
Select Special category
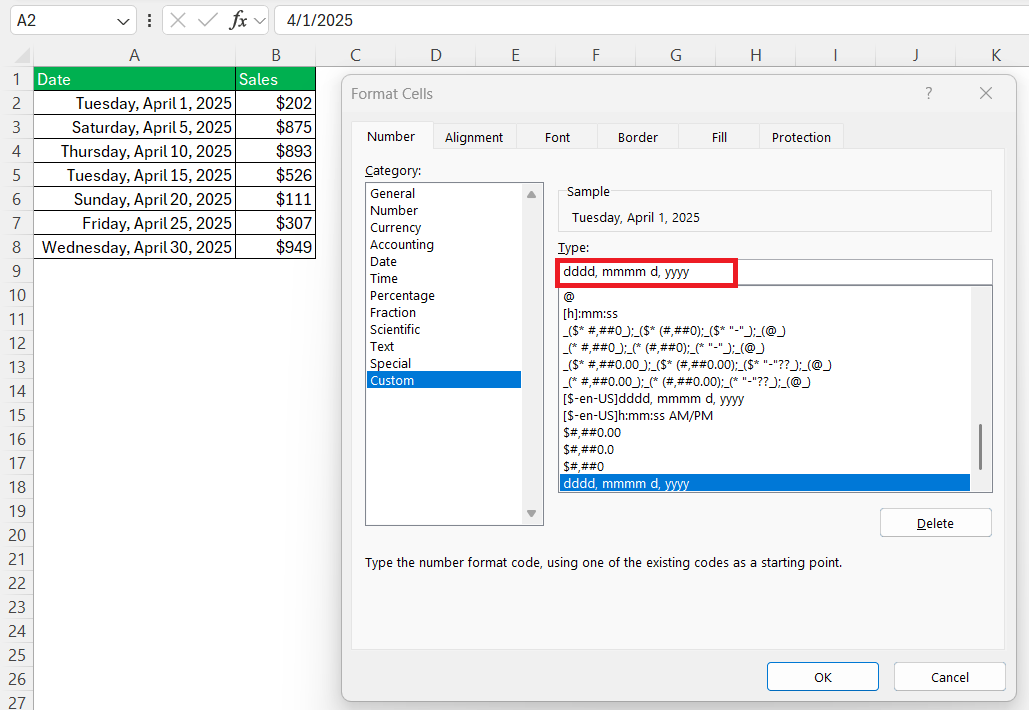pyautogui.click(x=444, y=364)
